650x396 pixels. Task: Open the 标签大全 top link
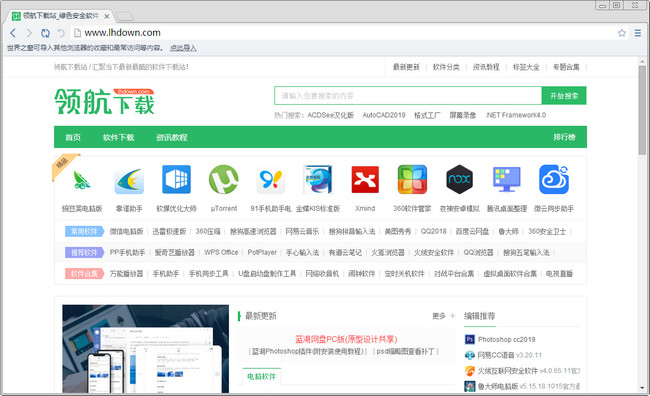pos(526,67)
